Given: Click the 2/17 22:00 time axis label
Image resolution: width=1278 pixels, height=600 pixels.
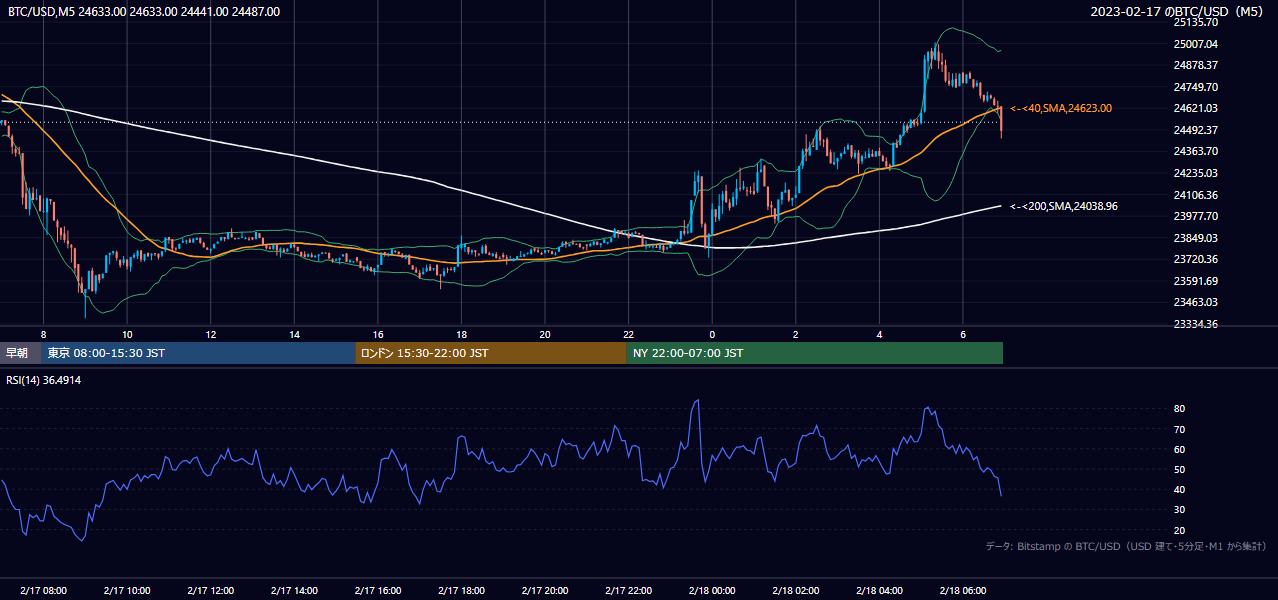Looking at the screenshot, I should coord(628,591).
